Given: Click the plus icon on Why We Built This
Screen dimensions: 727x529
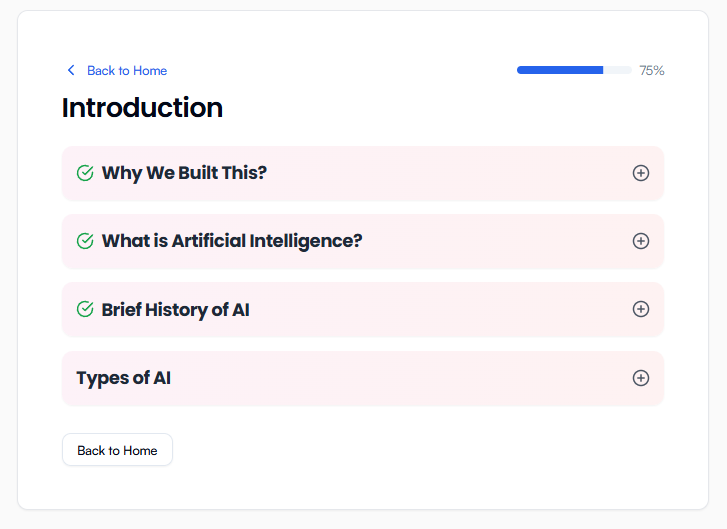Looking at the screenshot, I should pyautogui.click(x=641, y=173).
